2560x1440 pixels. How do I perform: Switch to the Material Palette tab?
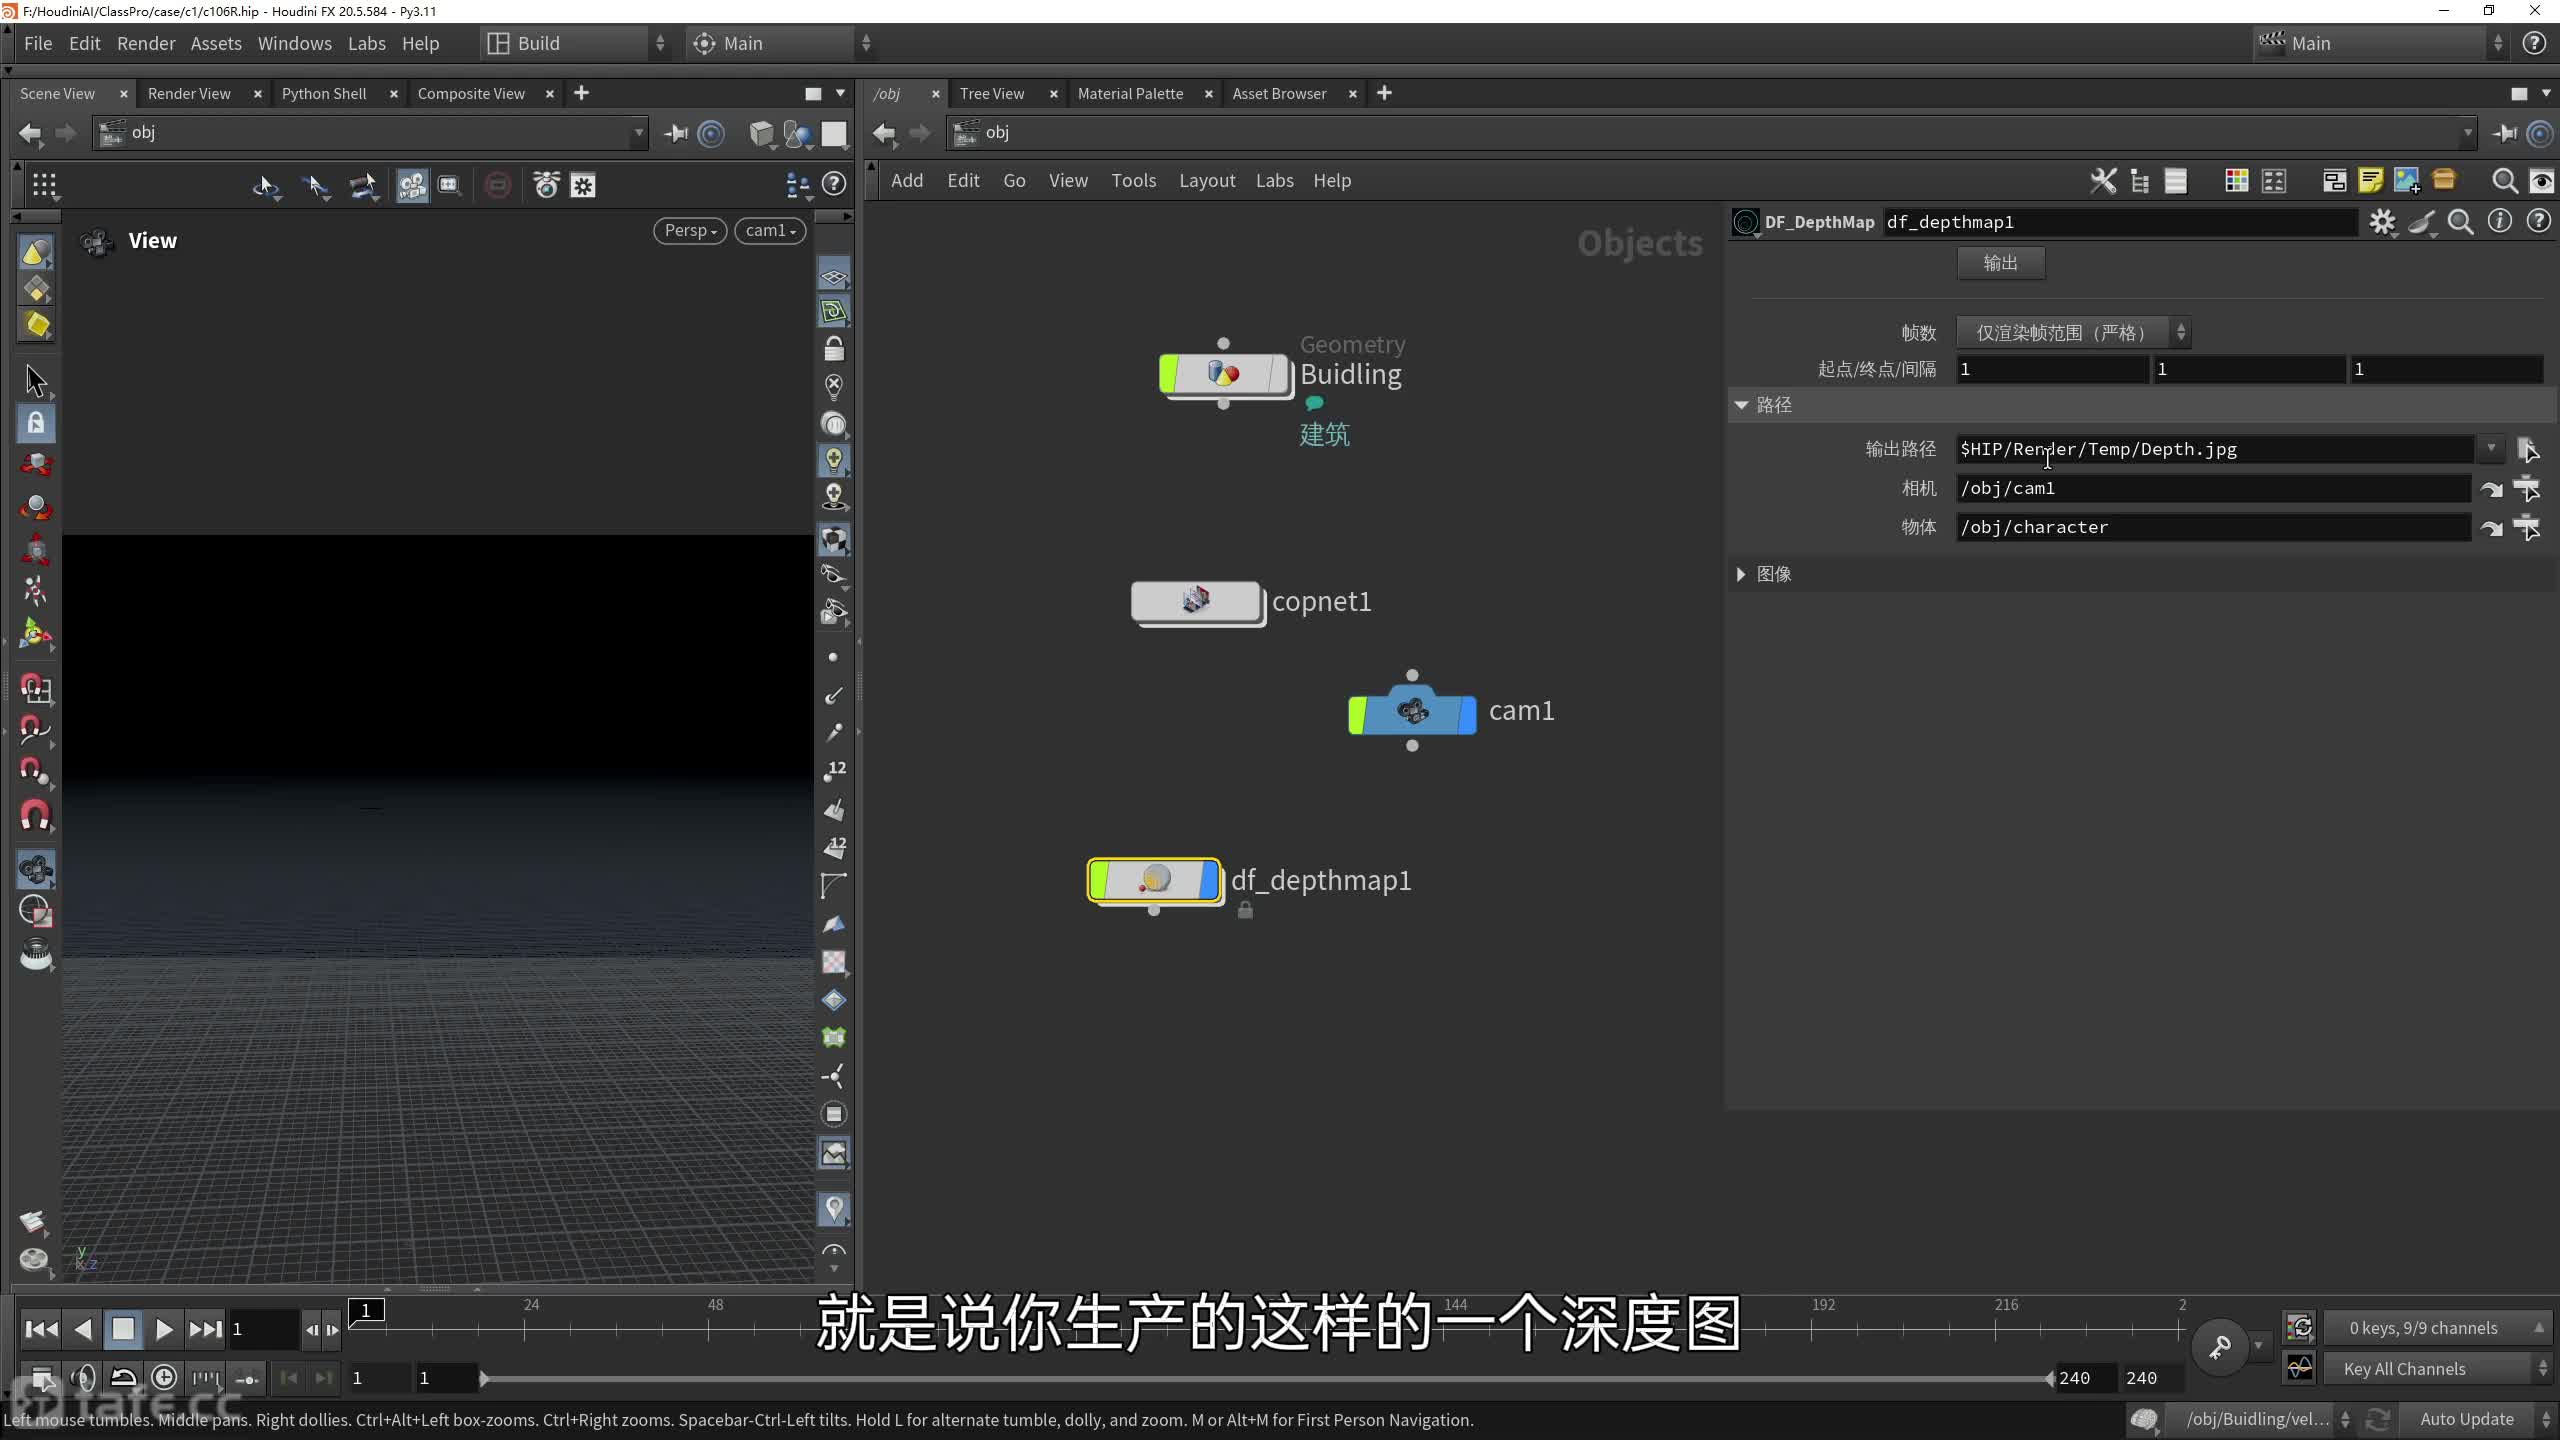(1130, 94)
